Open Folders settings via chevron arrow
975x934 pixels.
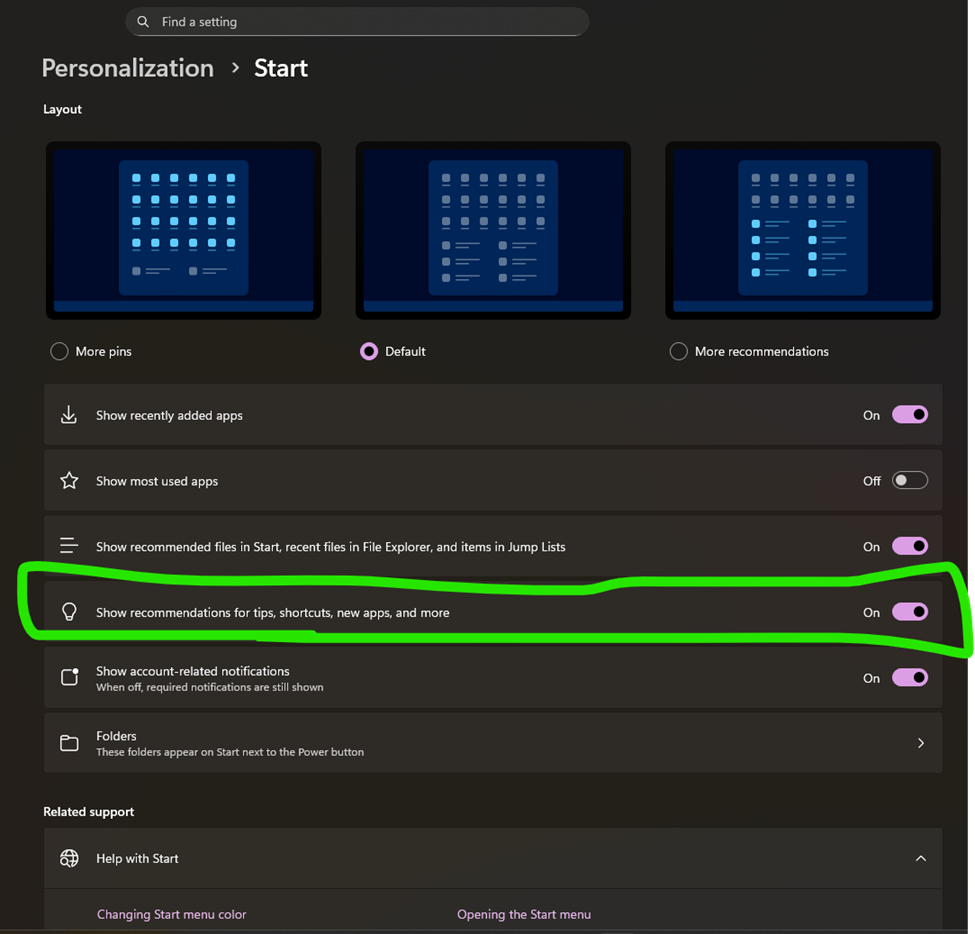pos(921,743)
